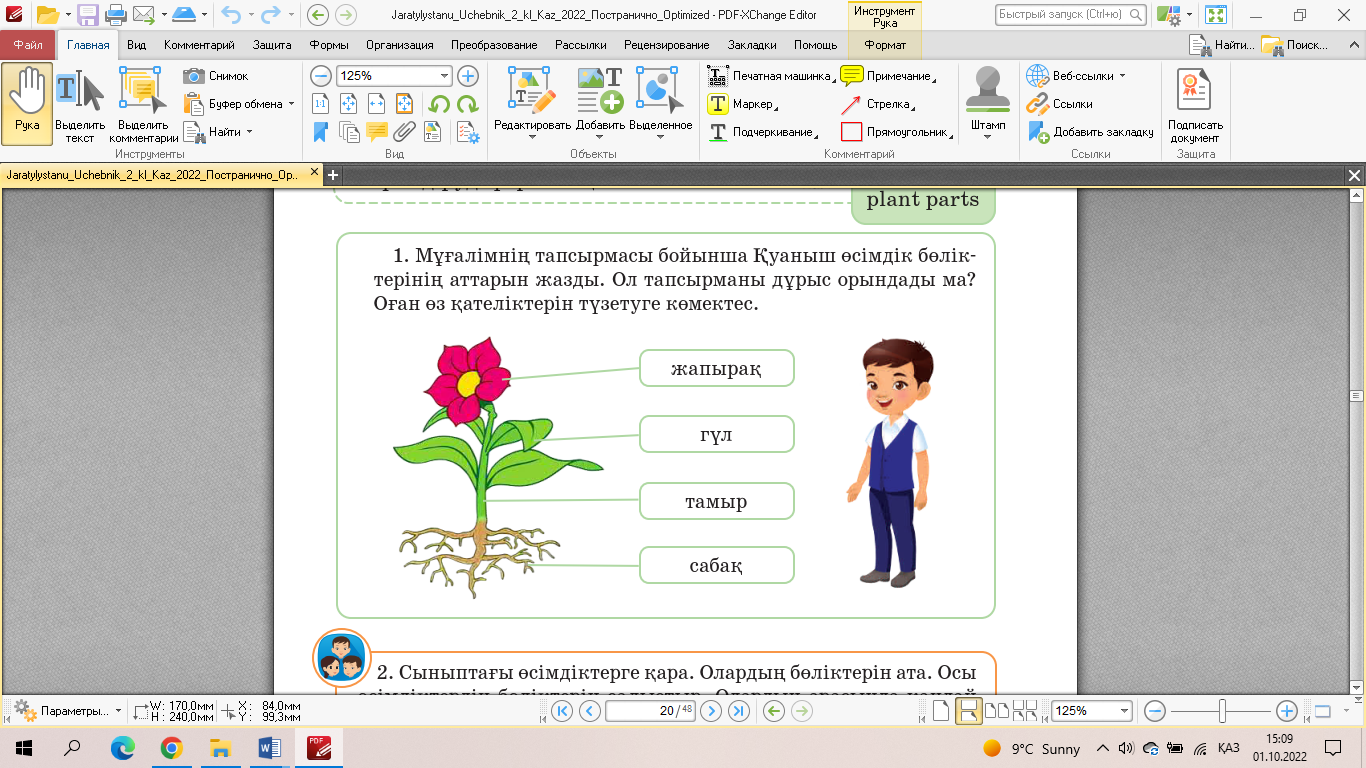1366x768 pixels.
Task: Click the zoom slider handle in status bar
Action: [1222, 711]
